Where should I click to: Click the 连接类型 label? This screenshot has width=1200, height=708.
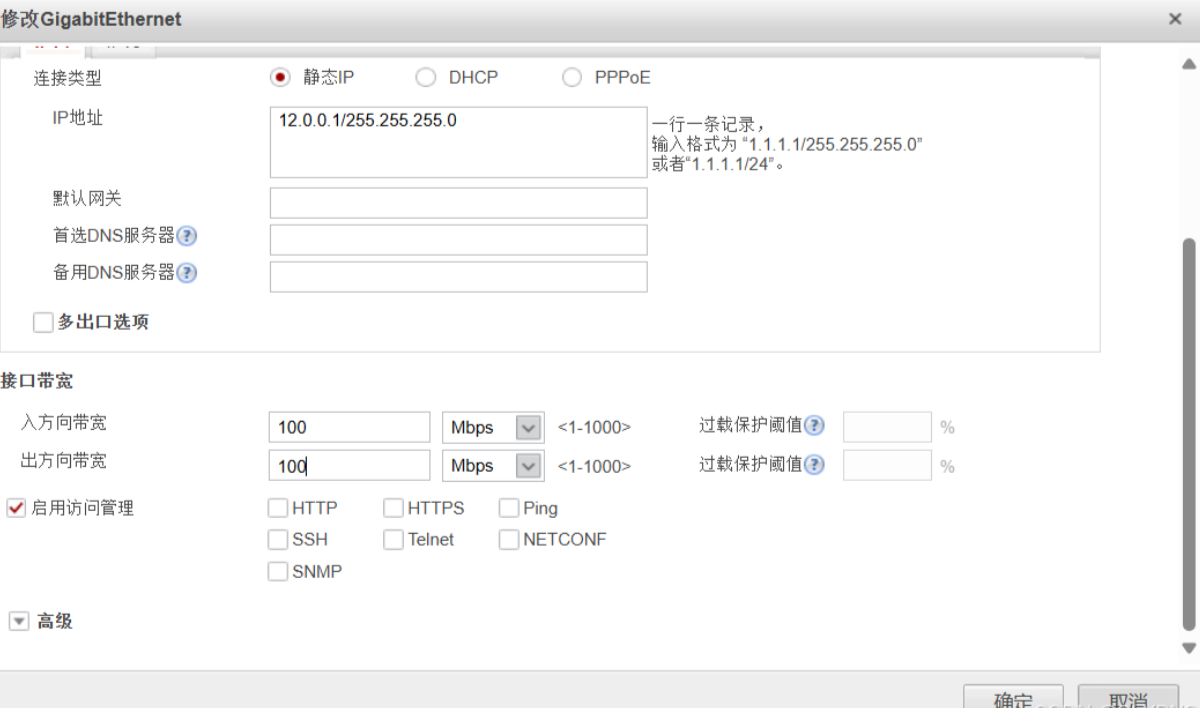click(68, 78)
